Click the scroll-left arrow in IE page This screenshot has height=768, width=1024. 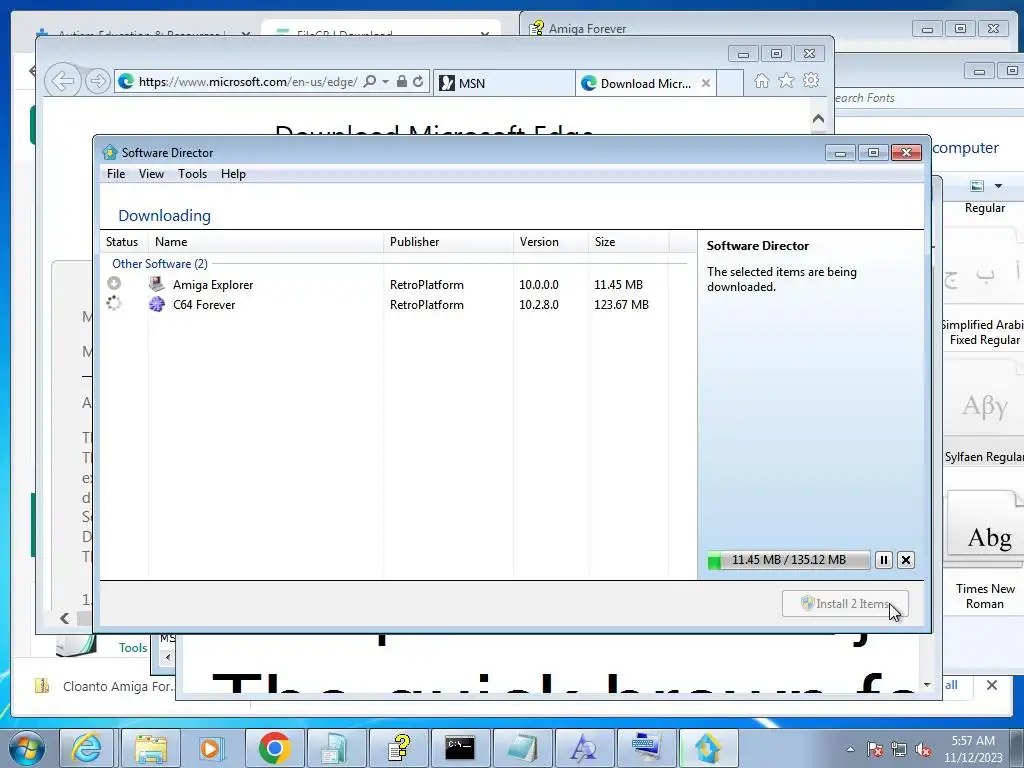[x=64, y=618]
